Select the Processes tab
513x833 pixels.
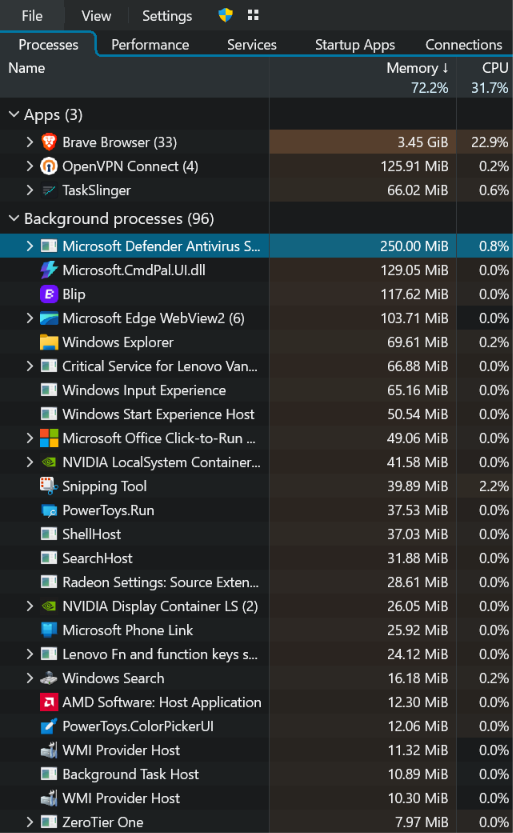(48, 45)
